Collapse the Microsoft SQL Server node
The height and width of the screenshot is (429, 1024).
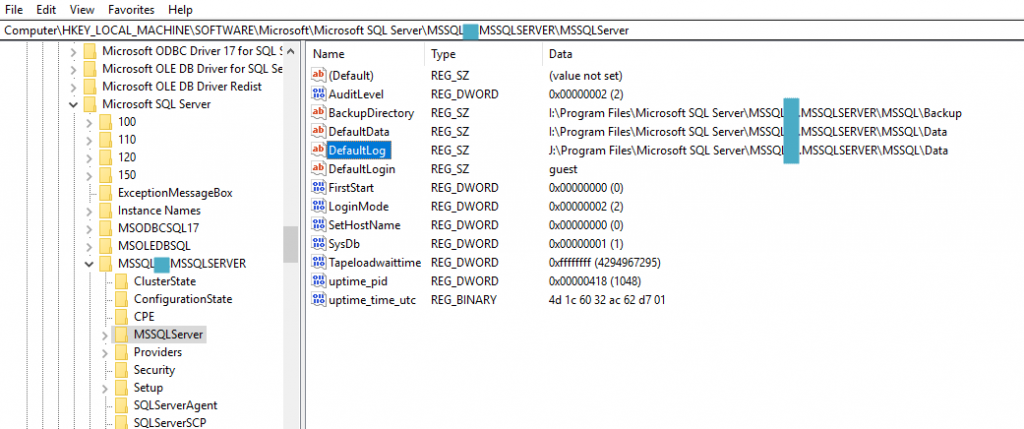pyautogui.click(x=73, y=104)
